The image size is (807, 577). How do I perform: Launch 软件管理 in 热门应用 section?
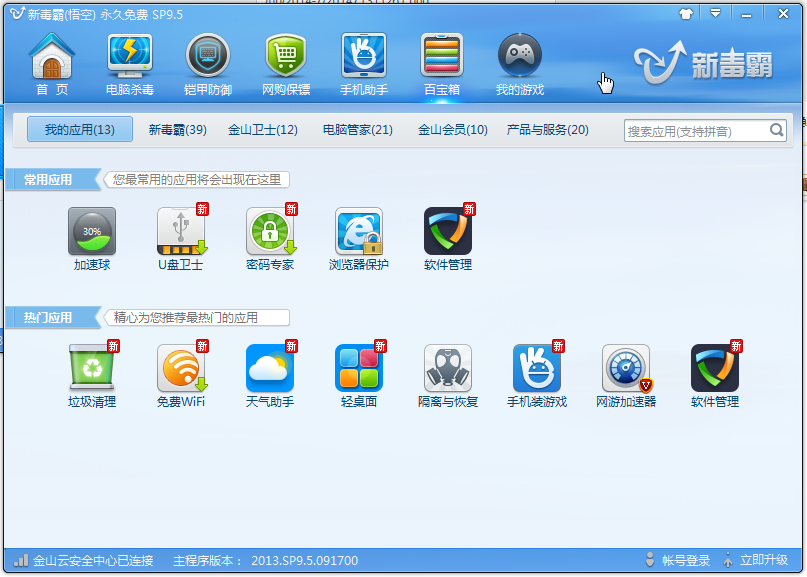[x=715, y=376]
